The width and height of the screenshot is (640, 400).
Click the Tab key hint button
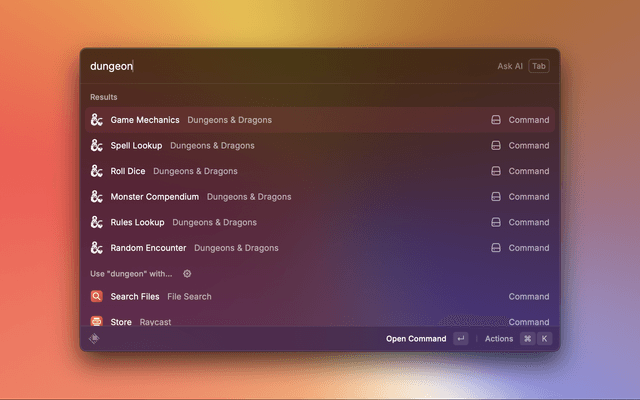click(539, 66)
